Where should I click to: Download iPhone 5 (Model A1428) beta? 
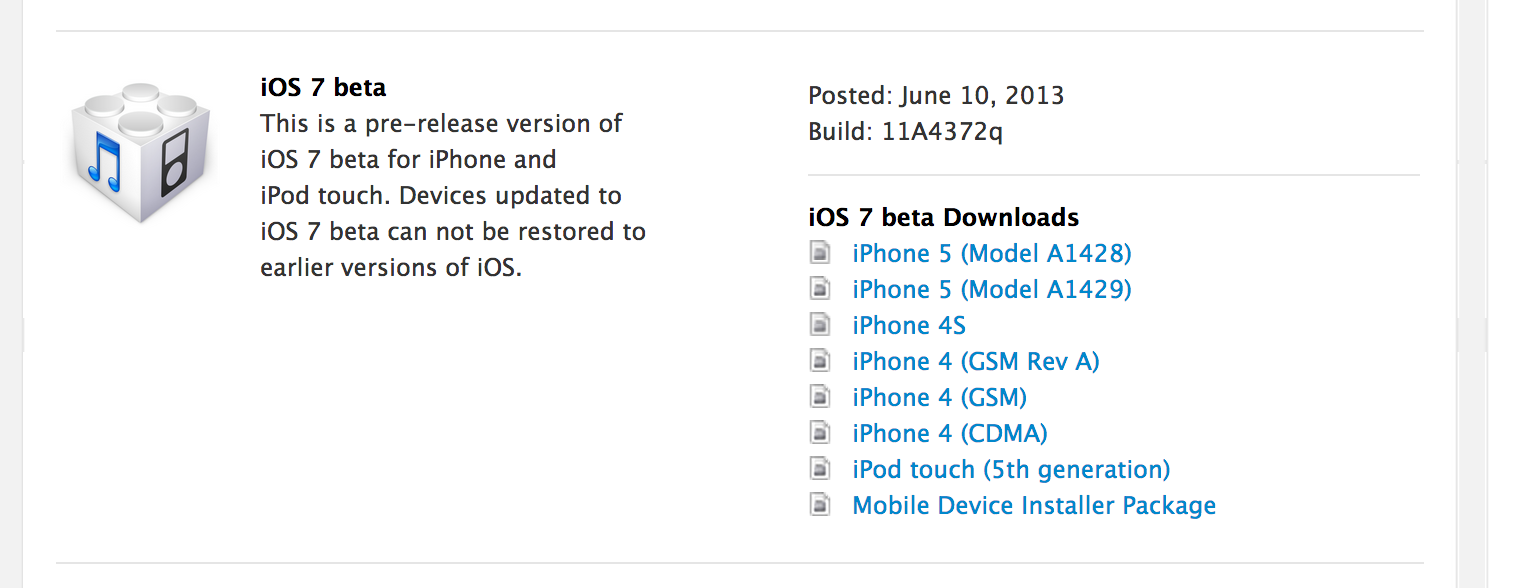(991, 254)
